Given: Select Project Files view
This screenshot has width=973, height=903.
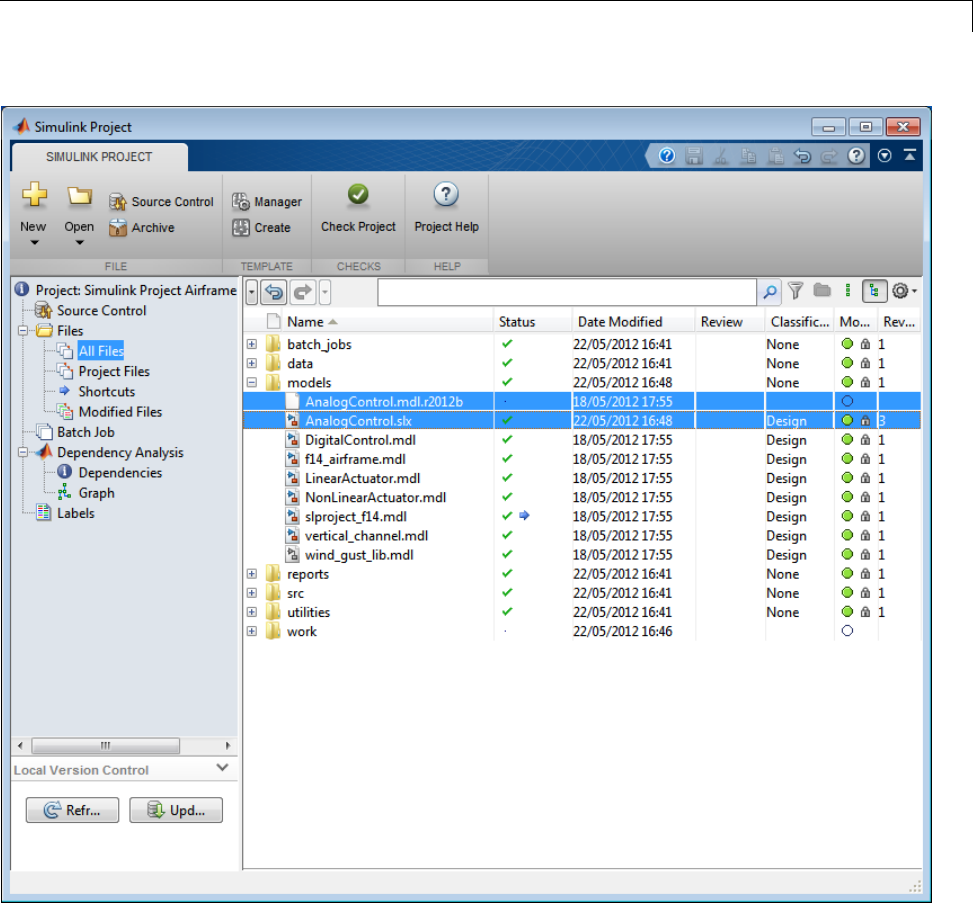Looking at the screenshot, I should point(114,372).
